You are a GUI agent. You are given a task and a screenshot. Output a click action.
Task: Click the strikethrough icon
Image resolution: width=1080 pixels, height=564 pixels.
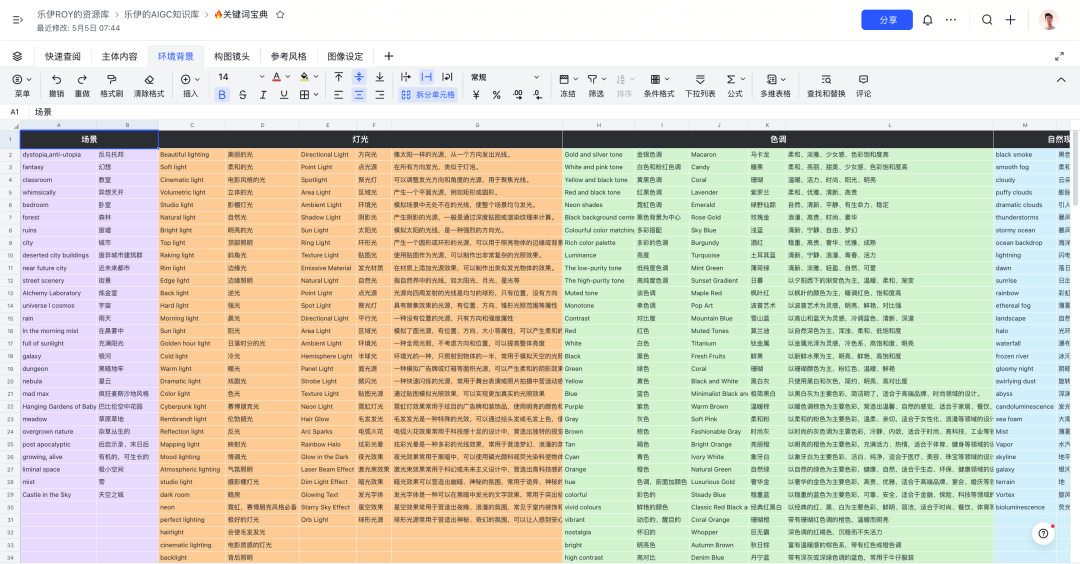(x=242, y=95)
